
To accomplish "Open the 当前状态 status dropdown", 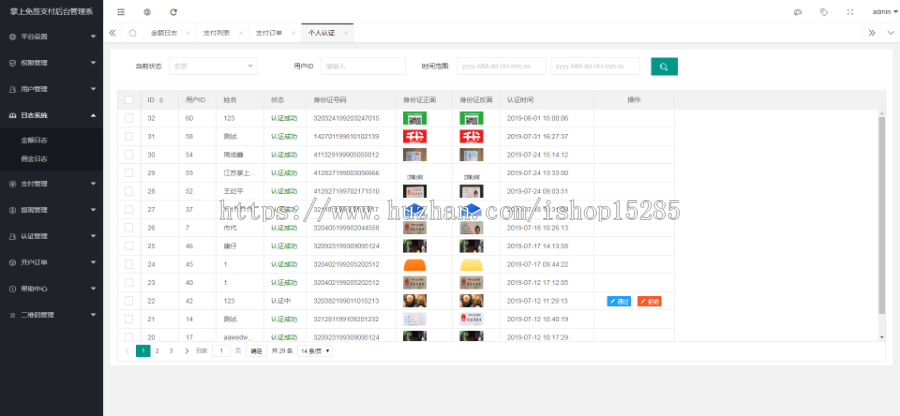I will [213, 66].
